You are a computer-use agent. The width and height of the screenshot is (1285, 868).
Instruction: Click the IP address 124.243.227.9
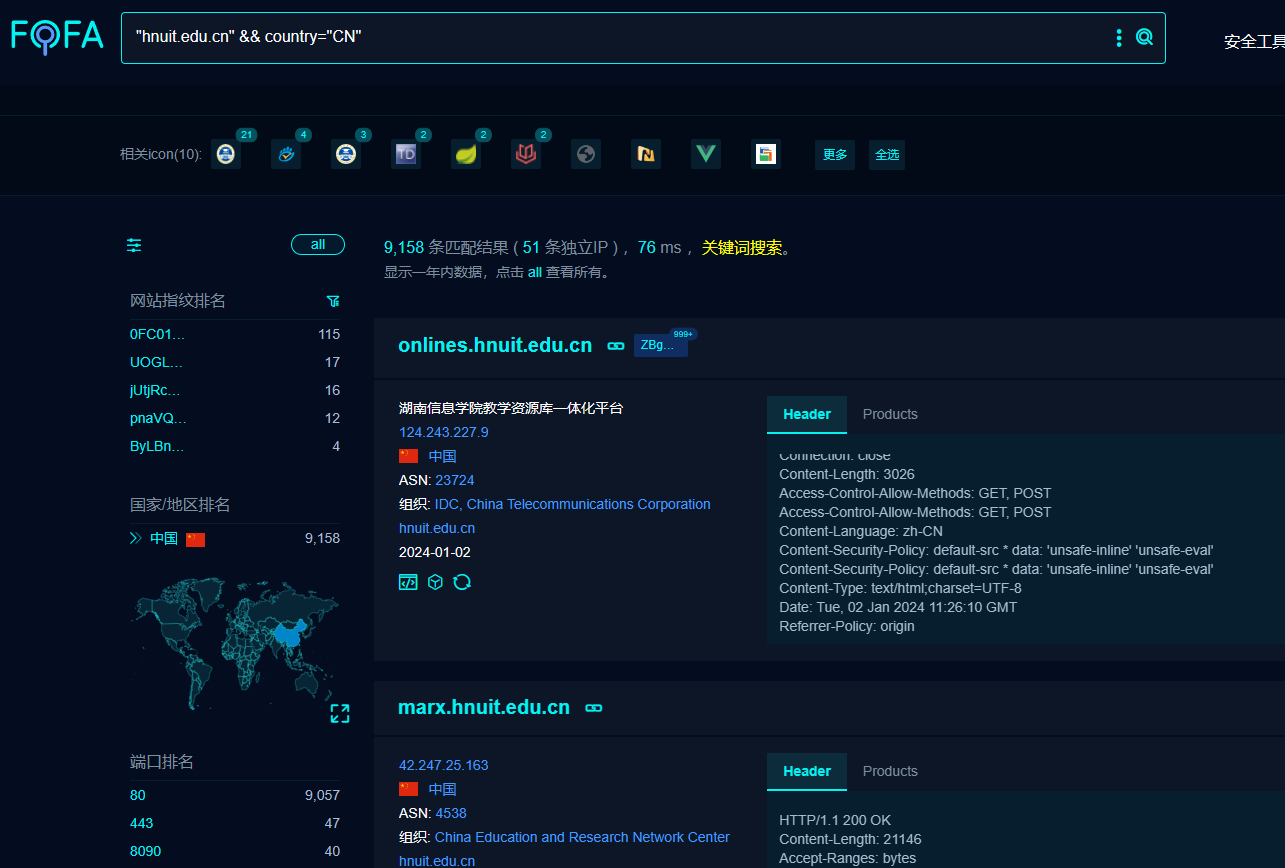click(x=444, y=432)
